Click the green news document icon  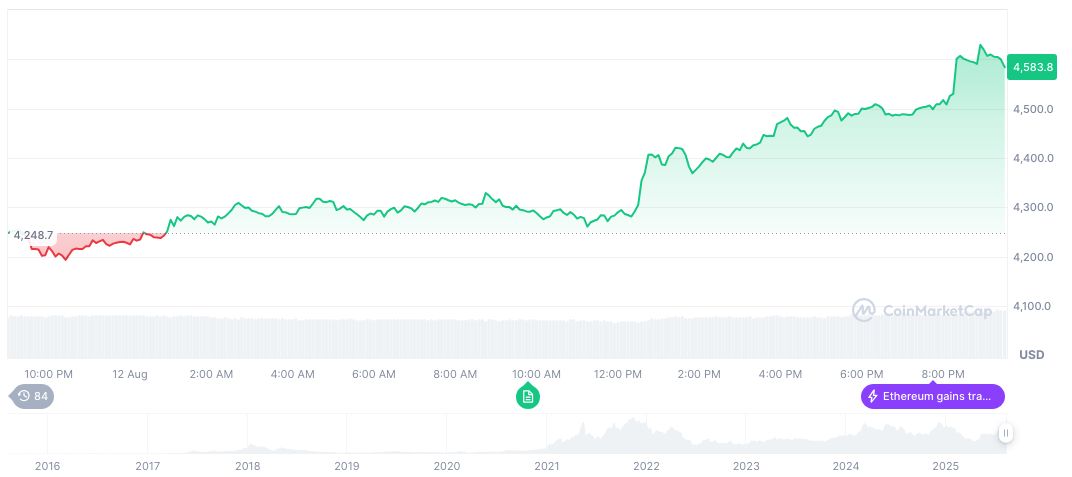(x=528, y=397)
